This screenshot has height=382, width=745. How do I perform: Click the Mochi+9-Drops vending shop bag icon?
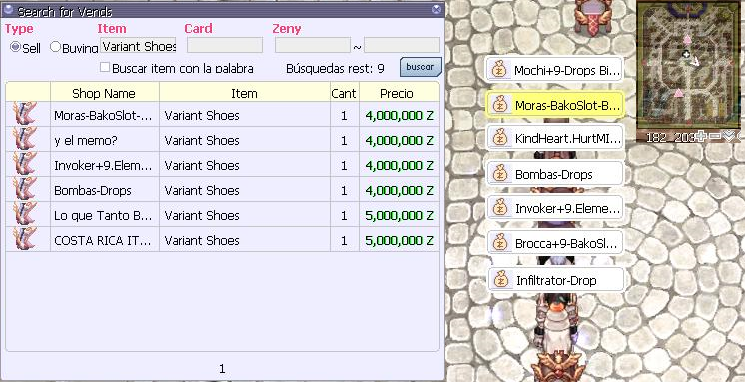[x=499, y=70]
